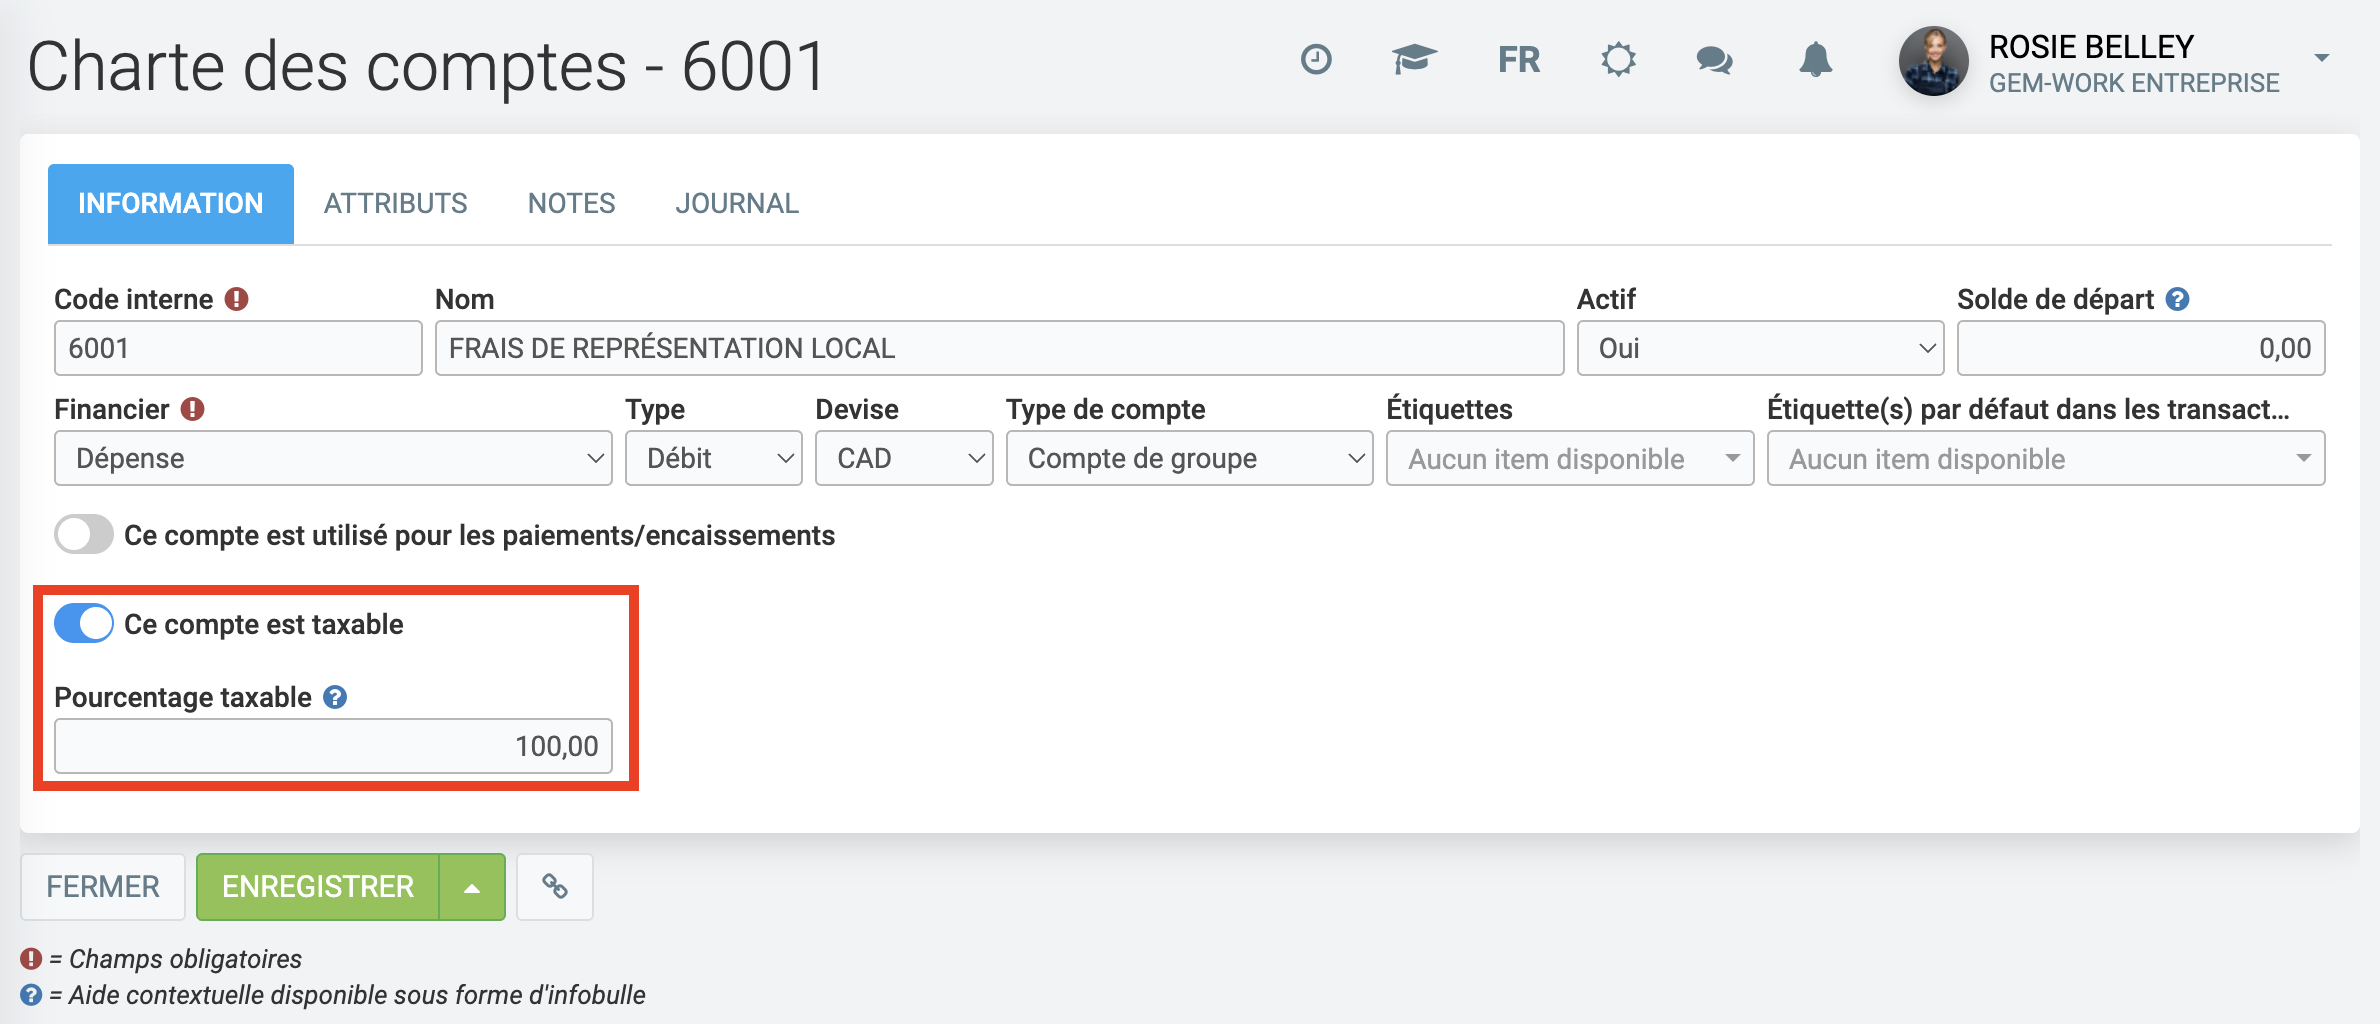Click the notifications bell icon

pyautogui.click(x=1815, y=60)
